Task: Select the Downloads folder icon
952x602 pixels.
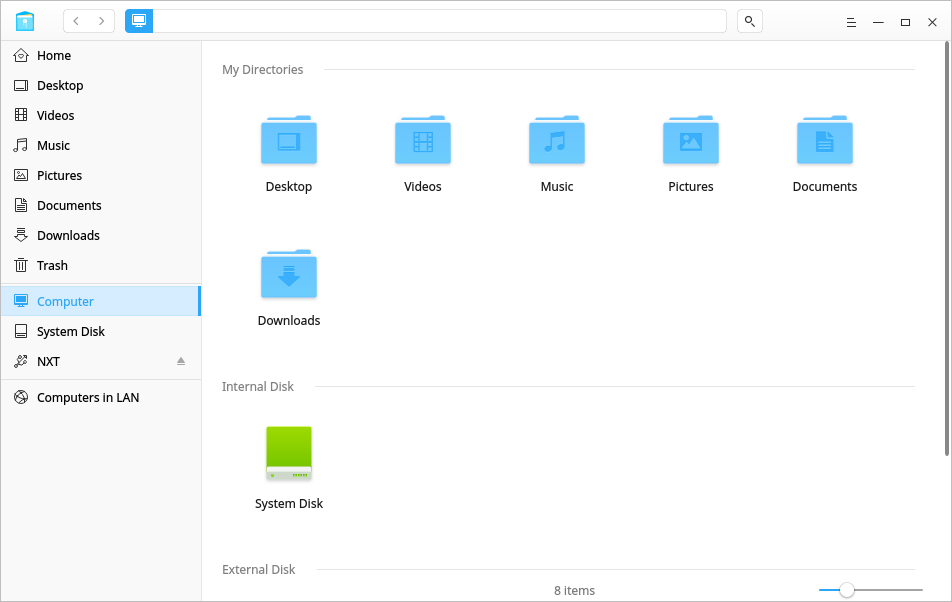Action: point(289,274)
